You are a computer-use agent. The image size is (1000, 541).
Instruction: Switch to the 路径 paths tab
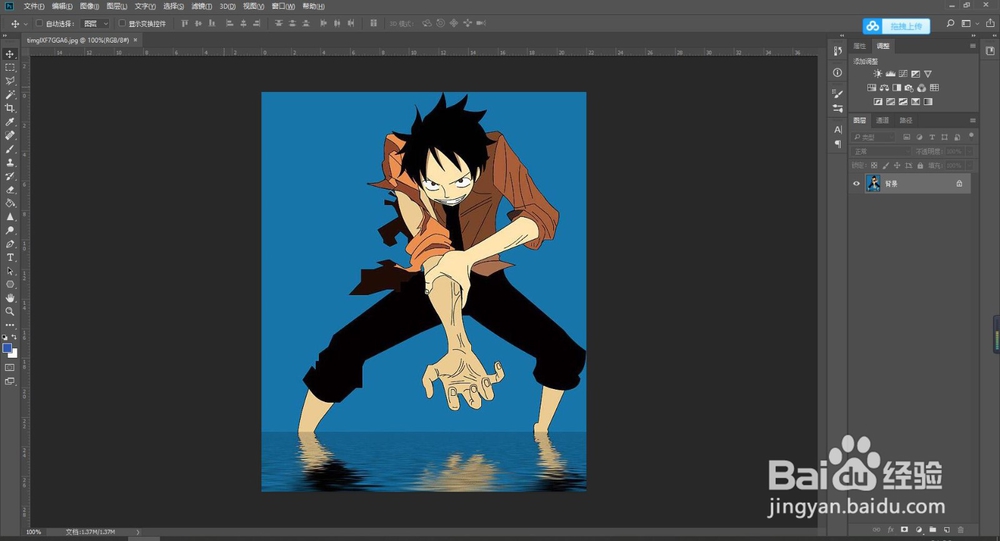[906, 120]
